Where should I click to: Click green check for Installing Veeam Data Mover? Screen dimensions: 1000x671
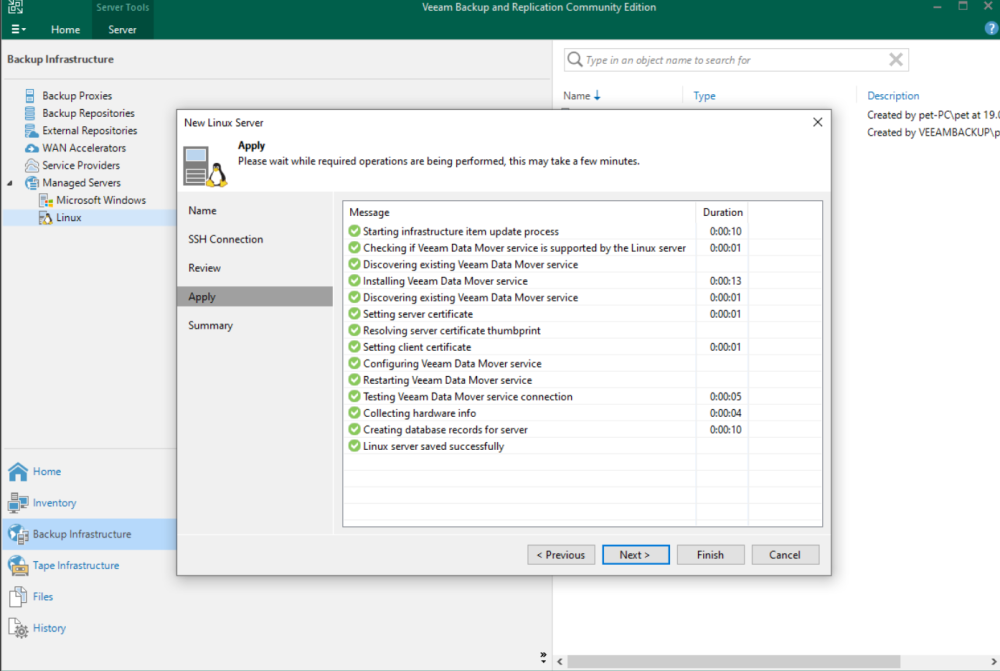point(355,281)
